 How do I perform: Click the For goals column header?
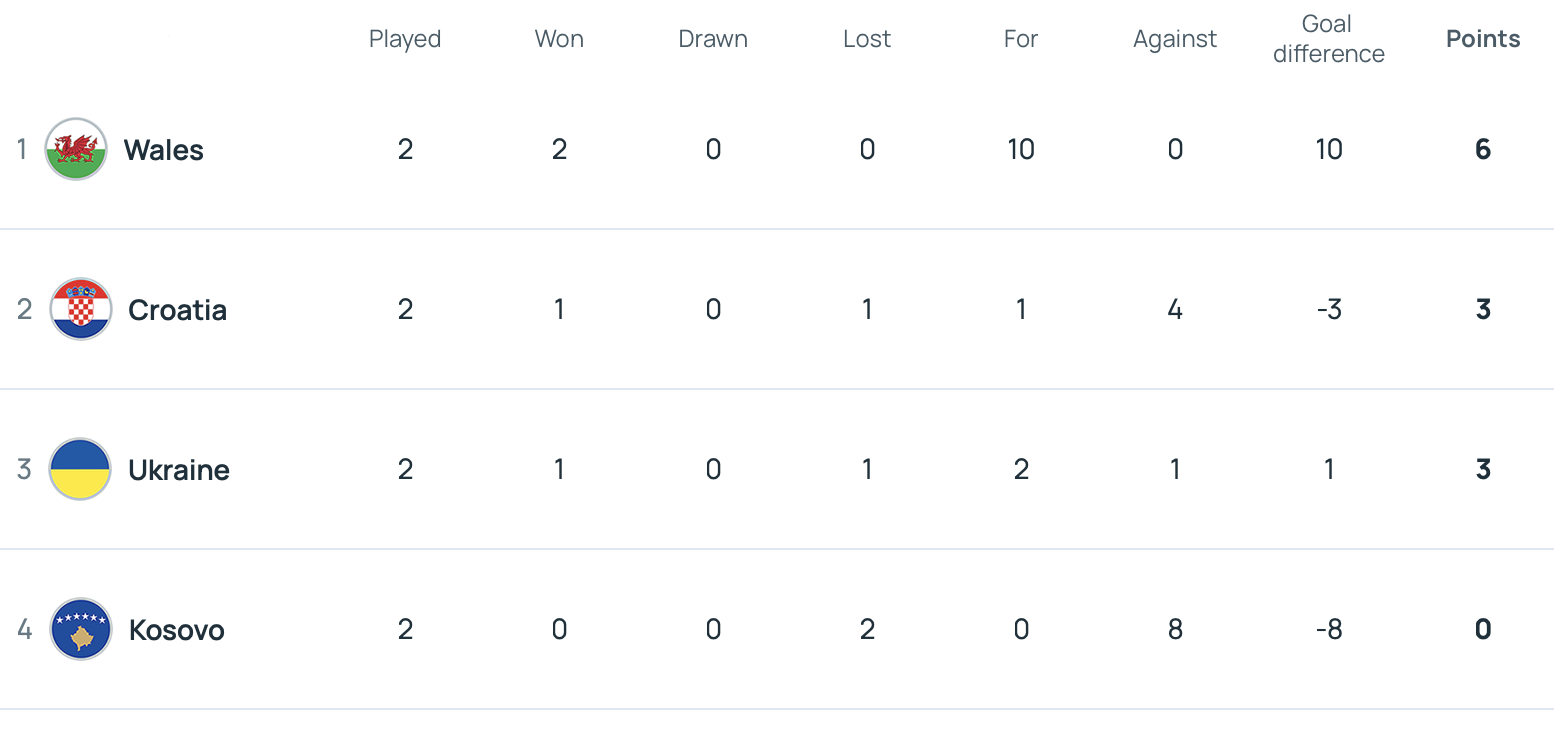(1021, 39)
